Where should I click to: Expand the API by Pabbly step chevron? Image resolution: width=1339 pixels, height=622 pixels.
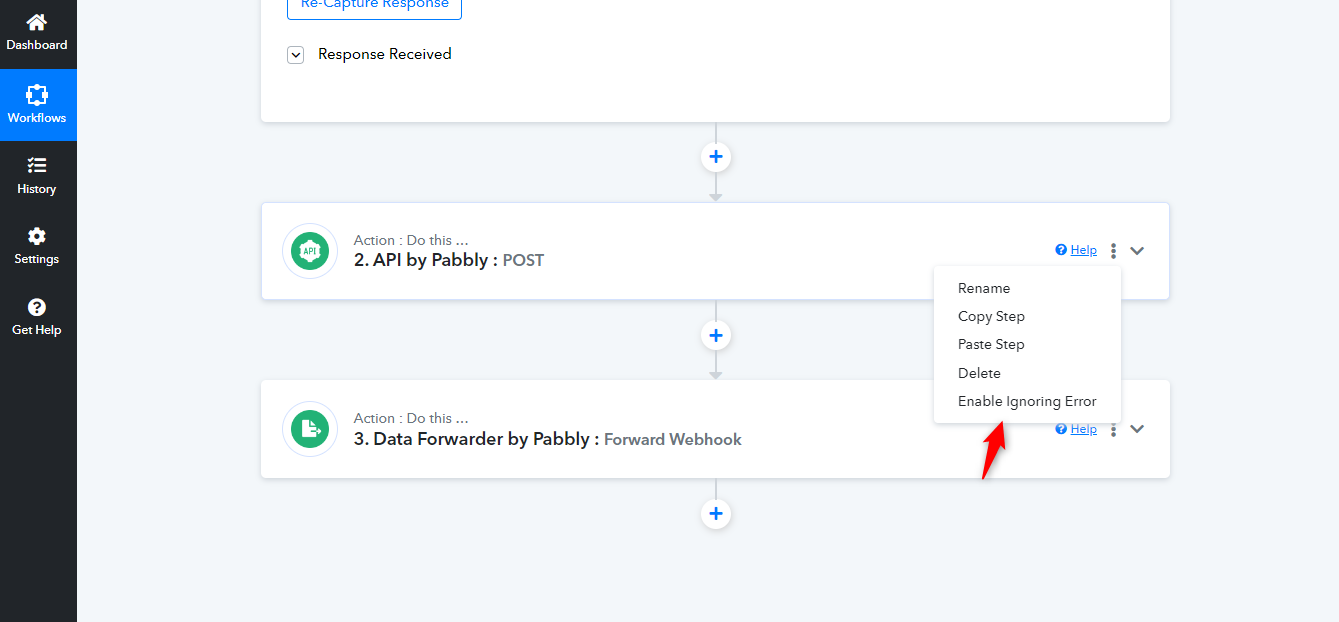pos(1137,251)
